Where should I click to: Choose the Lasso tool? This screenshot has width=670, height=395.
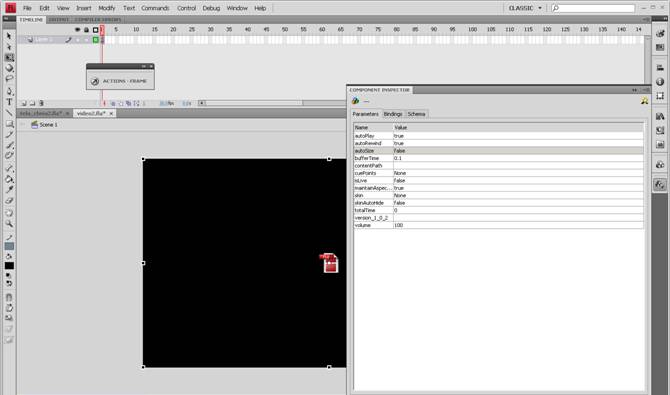[x=9, y=79]
